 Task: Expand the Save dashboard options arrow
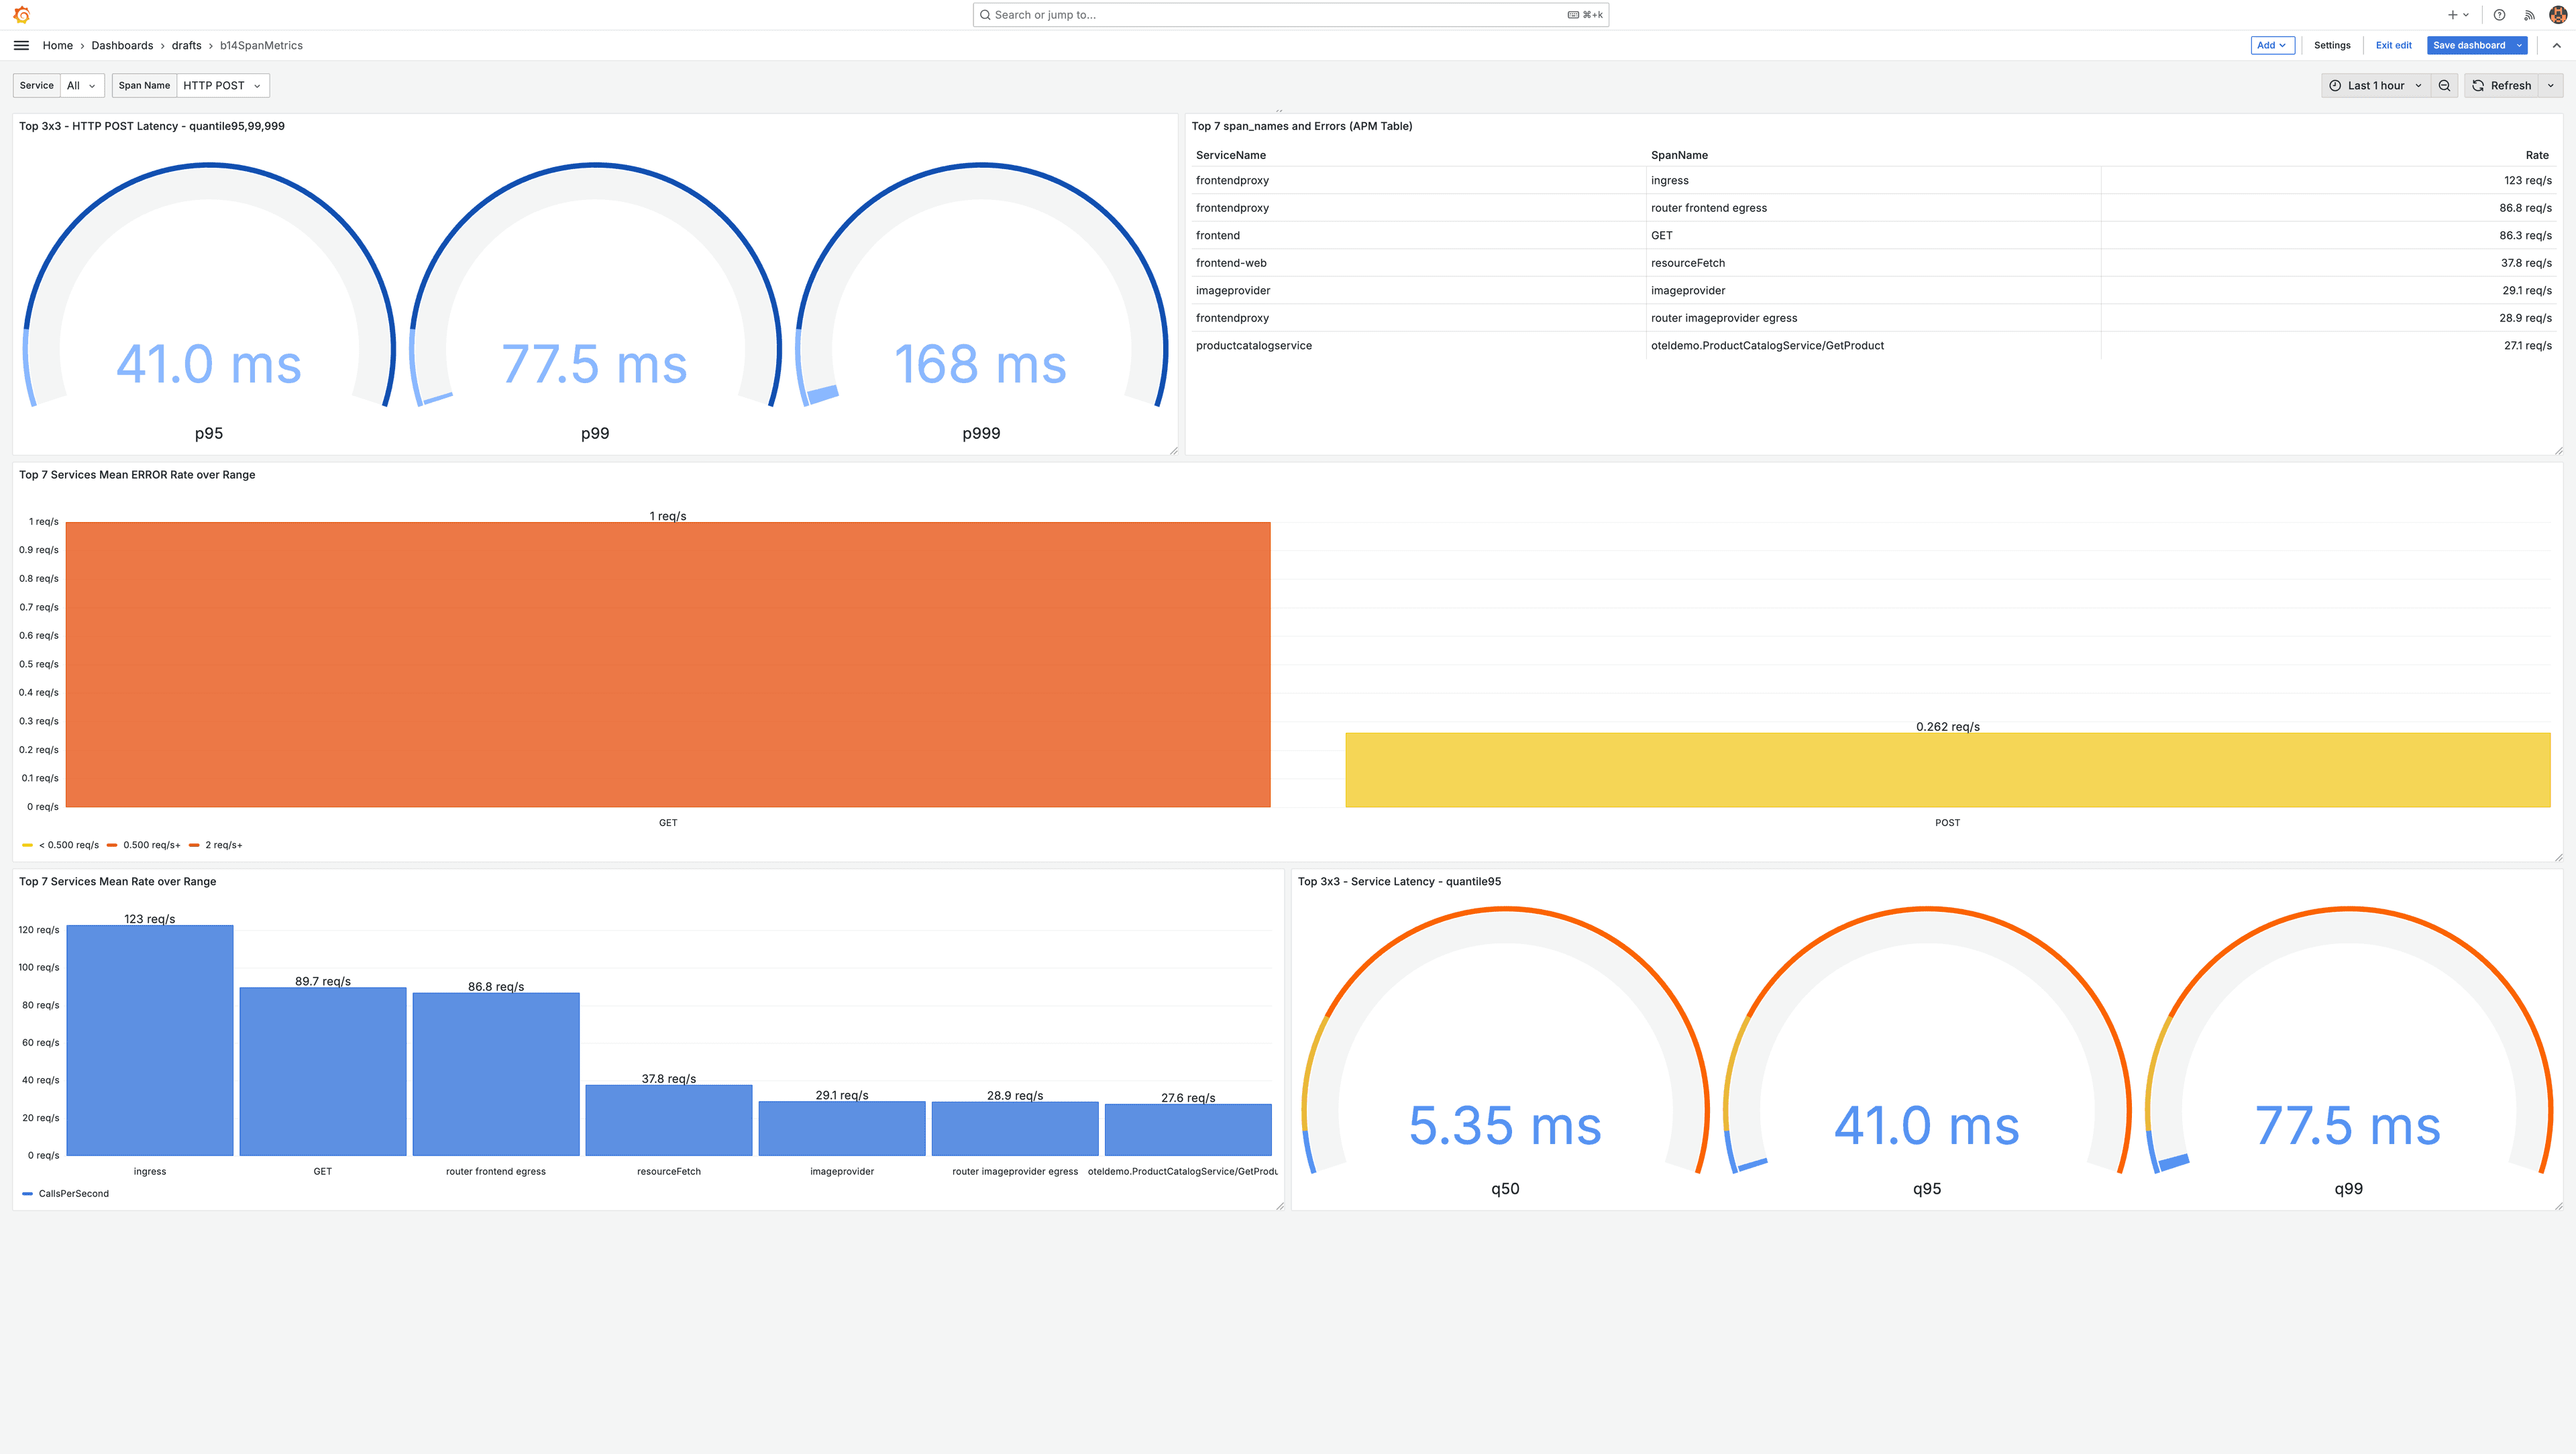(x=2519, y=45)
